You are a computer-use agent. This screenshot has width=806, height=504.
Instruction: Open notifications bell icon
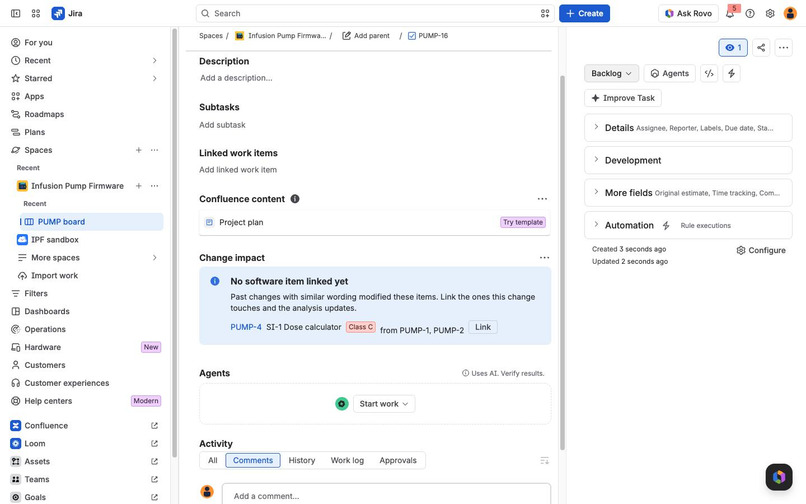730,13
